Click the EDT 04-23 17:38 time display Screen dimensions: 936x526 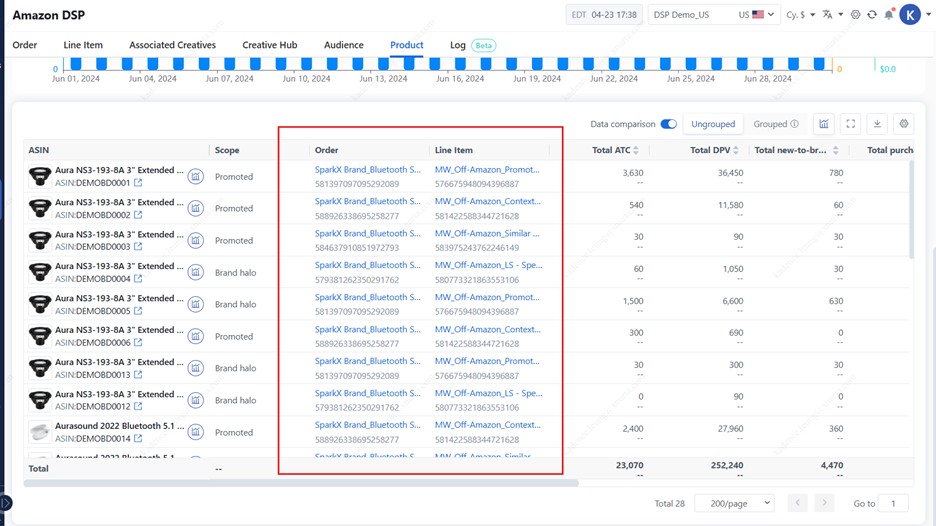pyautogui.click(x=604, y=15)
